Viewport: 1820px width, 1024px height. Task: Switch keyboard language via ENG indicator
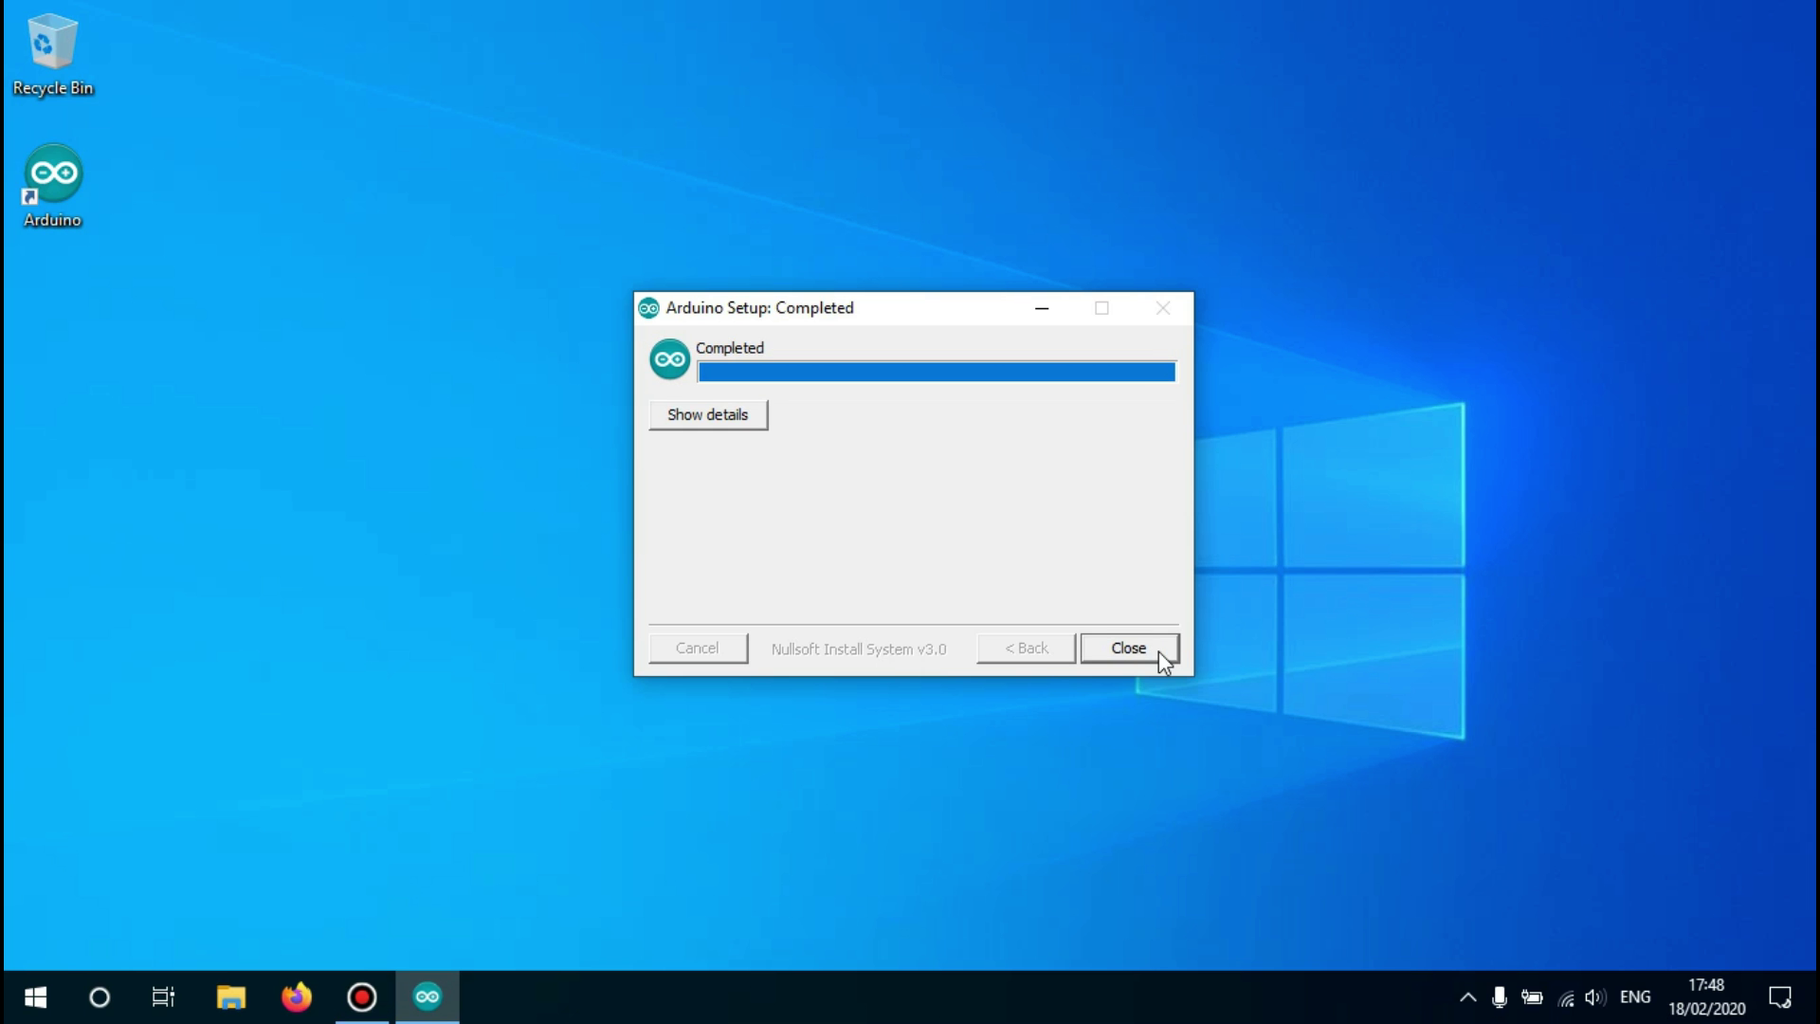pos(1635,997)
